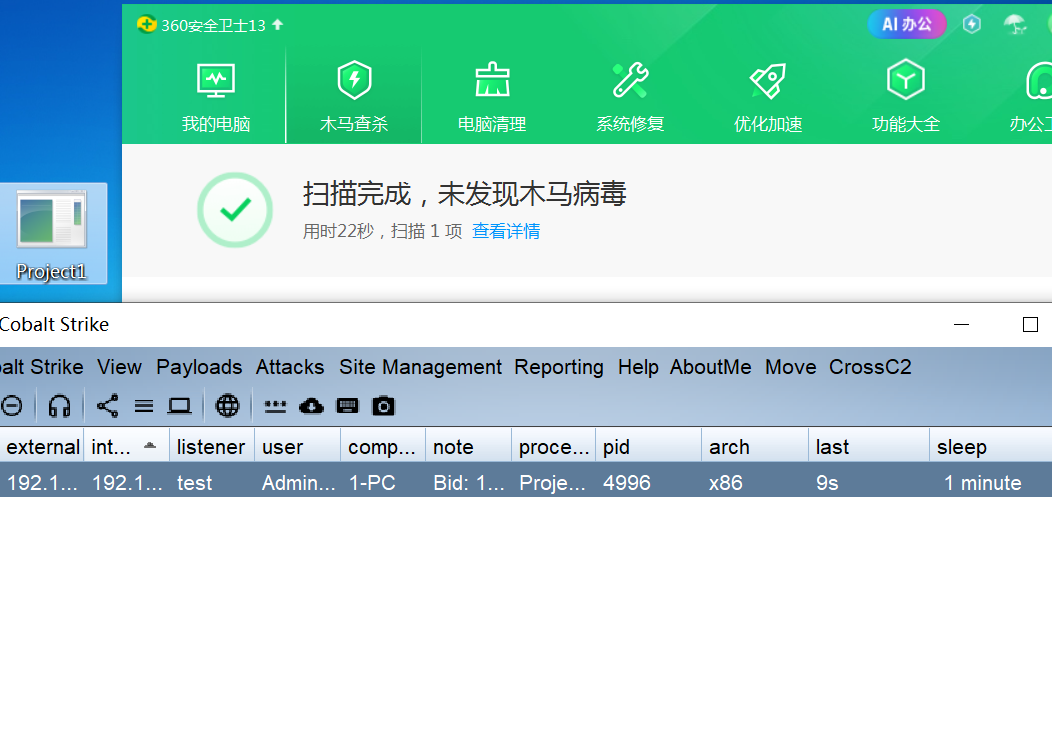This screenshot has width=1052, height=737.
Task: Open keystrokes keyboard icon
Action: point(348,406)
